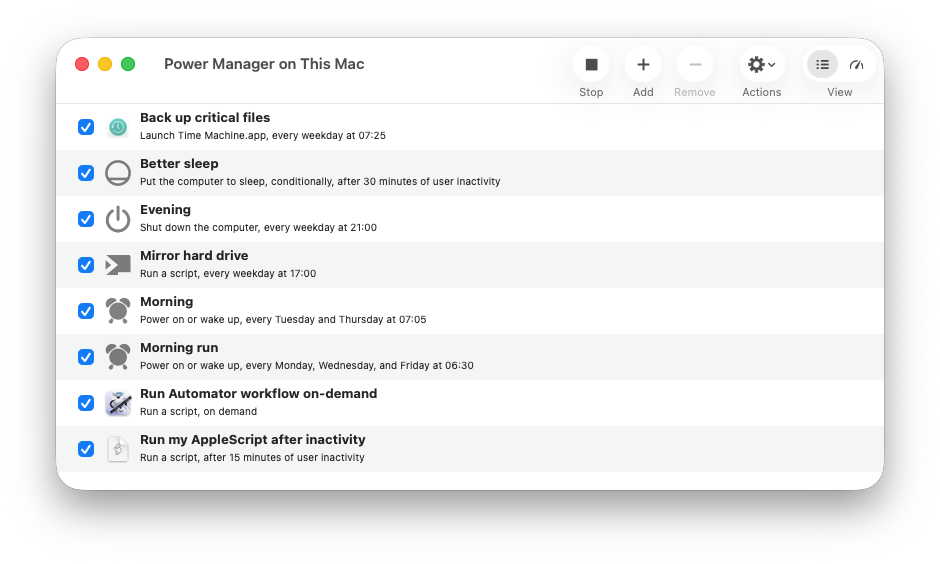Click 'Power on or wake up, every Tuesday and Thursday'
940x564 pixels.
[283, 319]
